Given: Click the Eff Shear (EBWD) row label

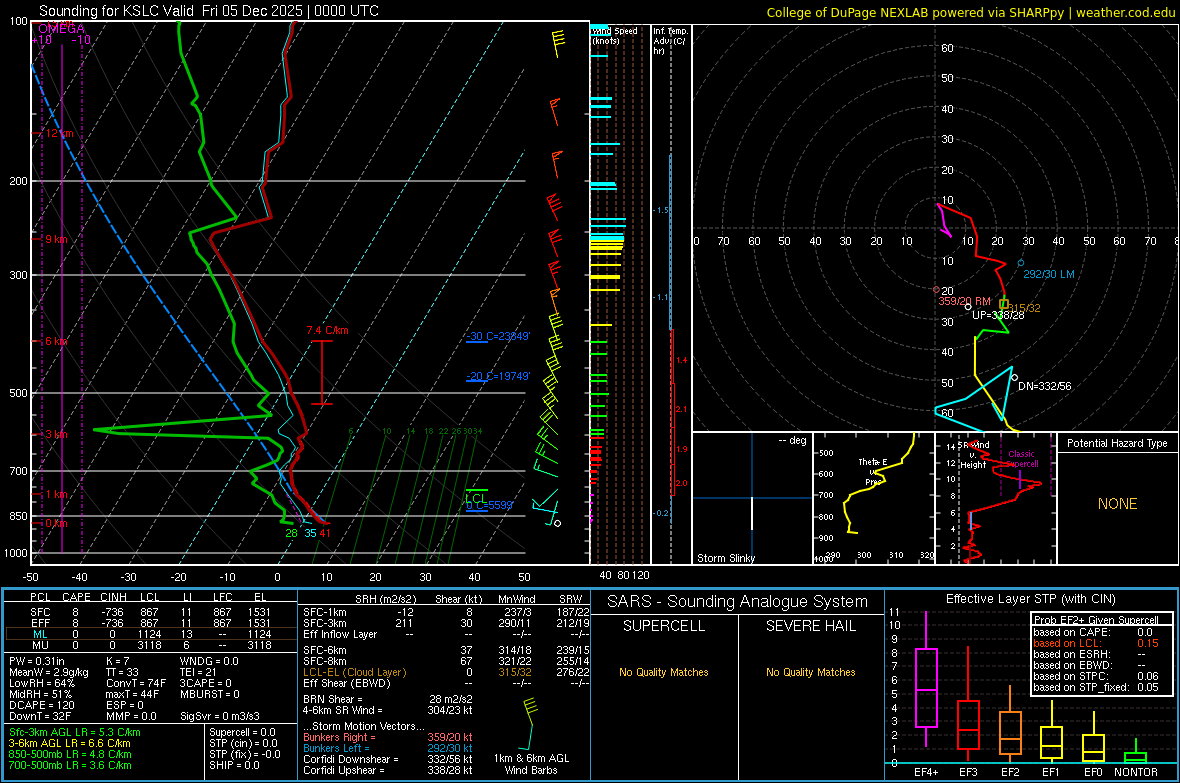Looking at the screenshot, I should (x=347, y=684).
